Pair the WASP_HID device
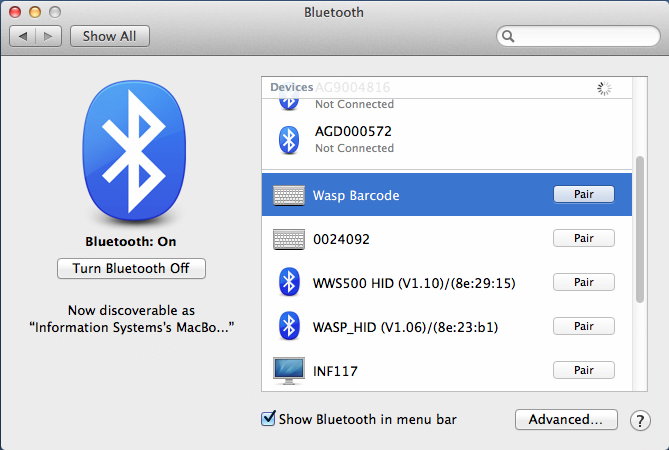This screenshot has height=450, width=669. [584, 326]
